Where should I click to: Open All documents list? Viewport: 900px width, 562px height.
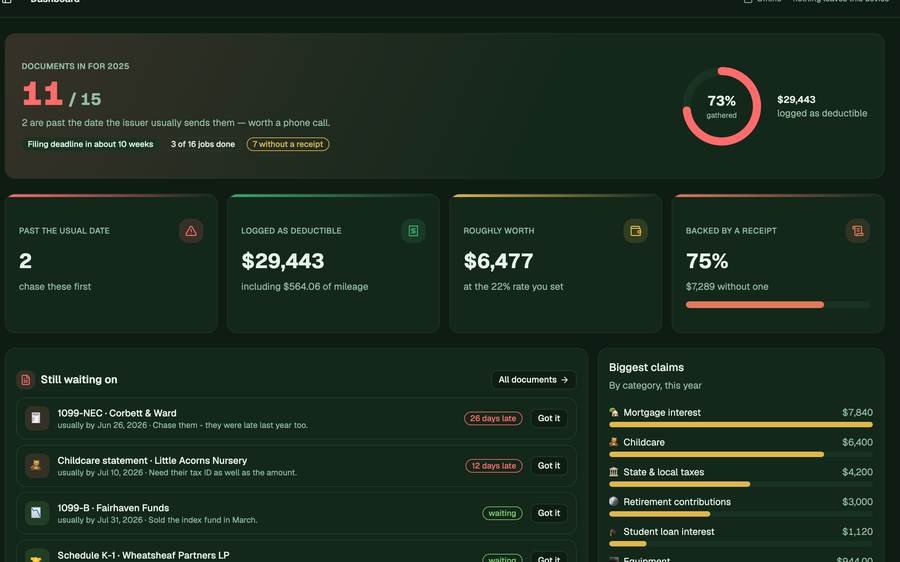coord(533,379)
